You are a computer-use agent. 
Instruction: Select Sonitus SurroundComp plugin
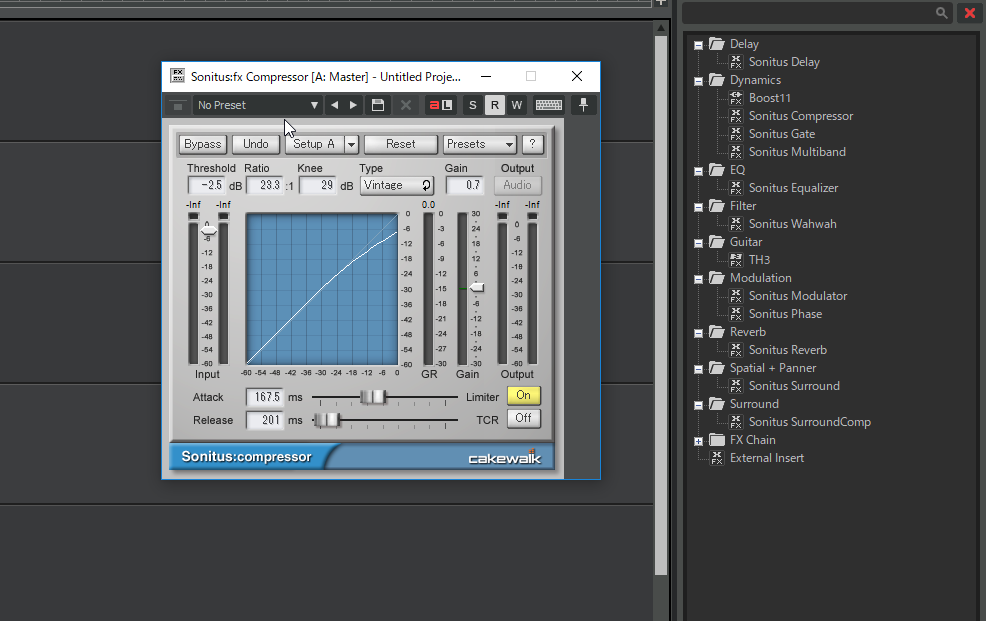point(809,422)
